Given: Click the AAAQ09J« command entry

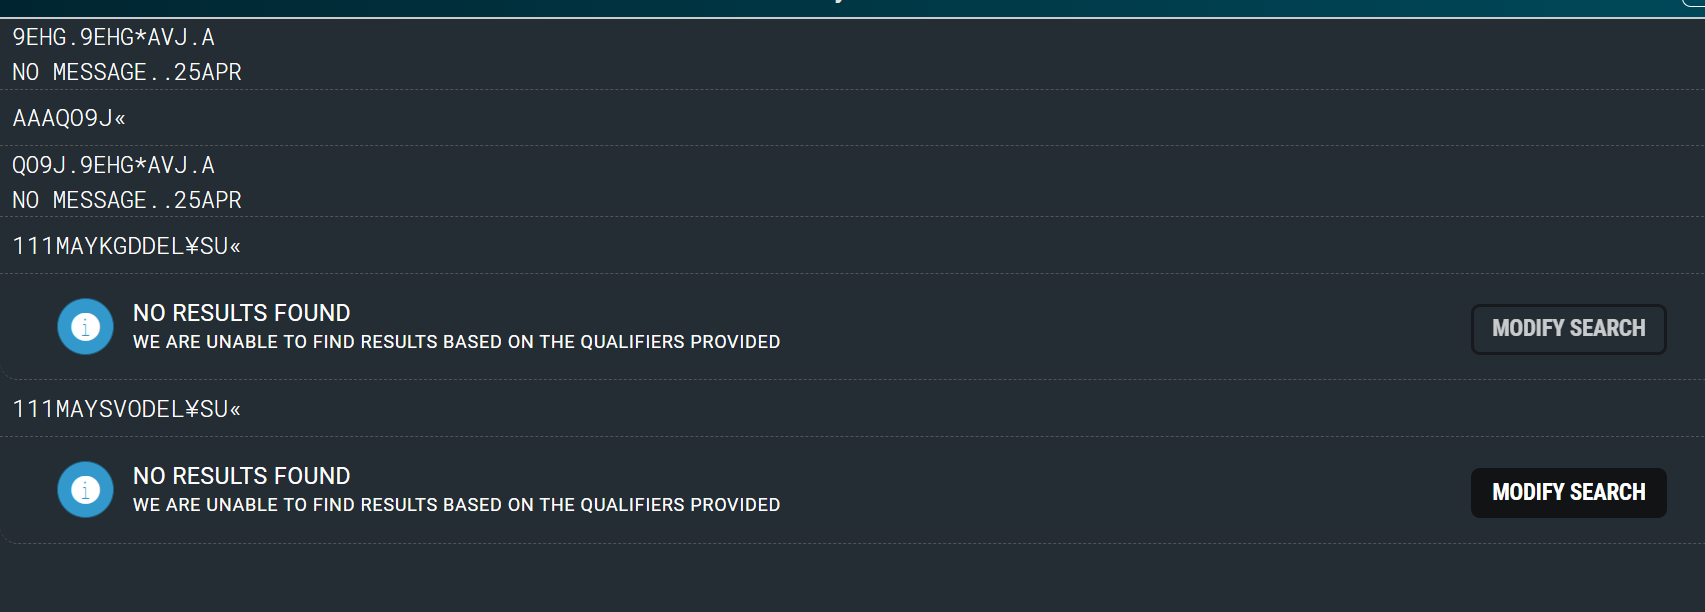Looking at the screenshot, I should (69, 118).
